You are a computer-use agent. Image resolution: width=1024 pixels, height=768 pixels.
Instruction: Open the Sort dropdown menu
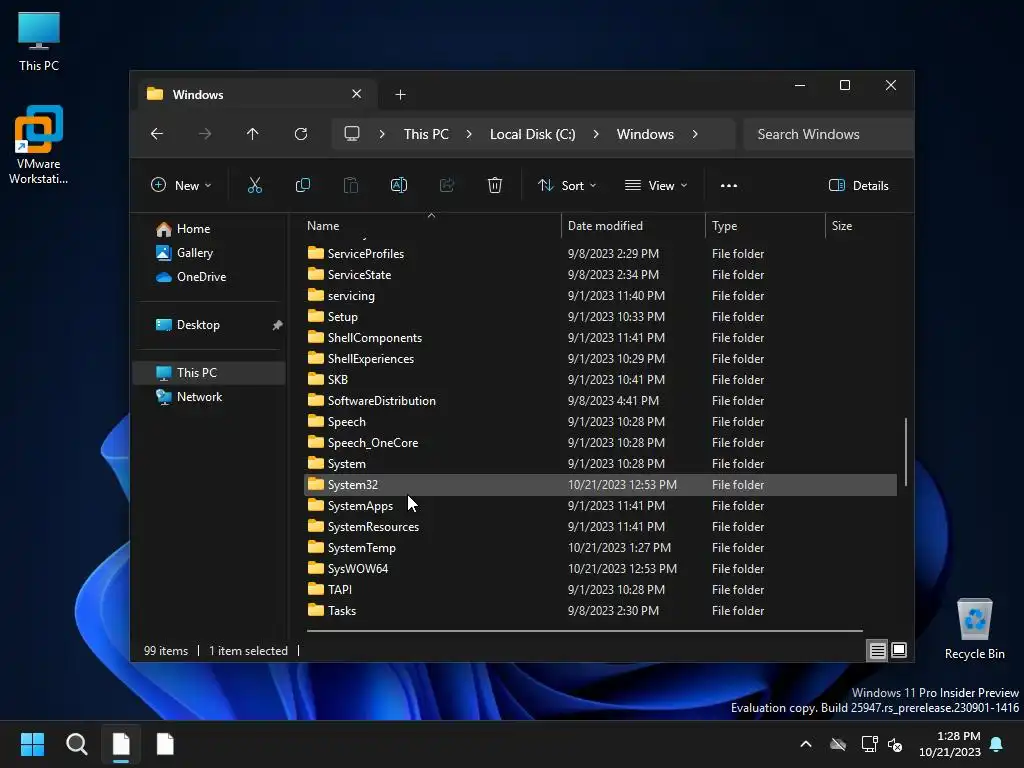pyautogui.click(x=567, y=186)
